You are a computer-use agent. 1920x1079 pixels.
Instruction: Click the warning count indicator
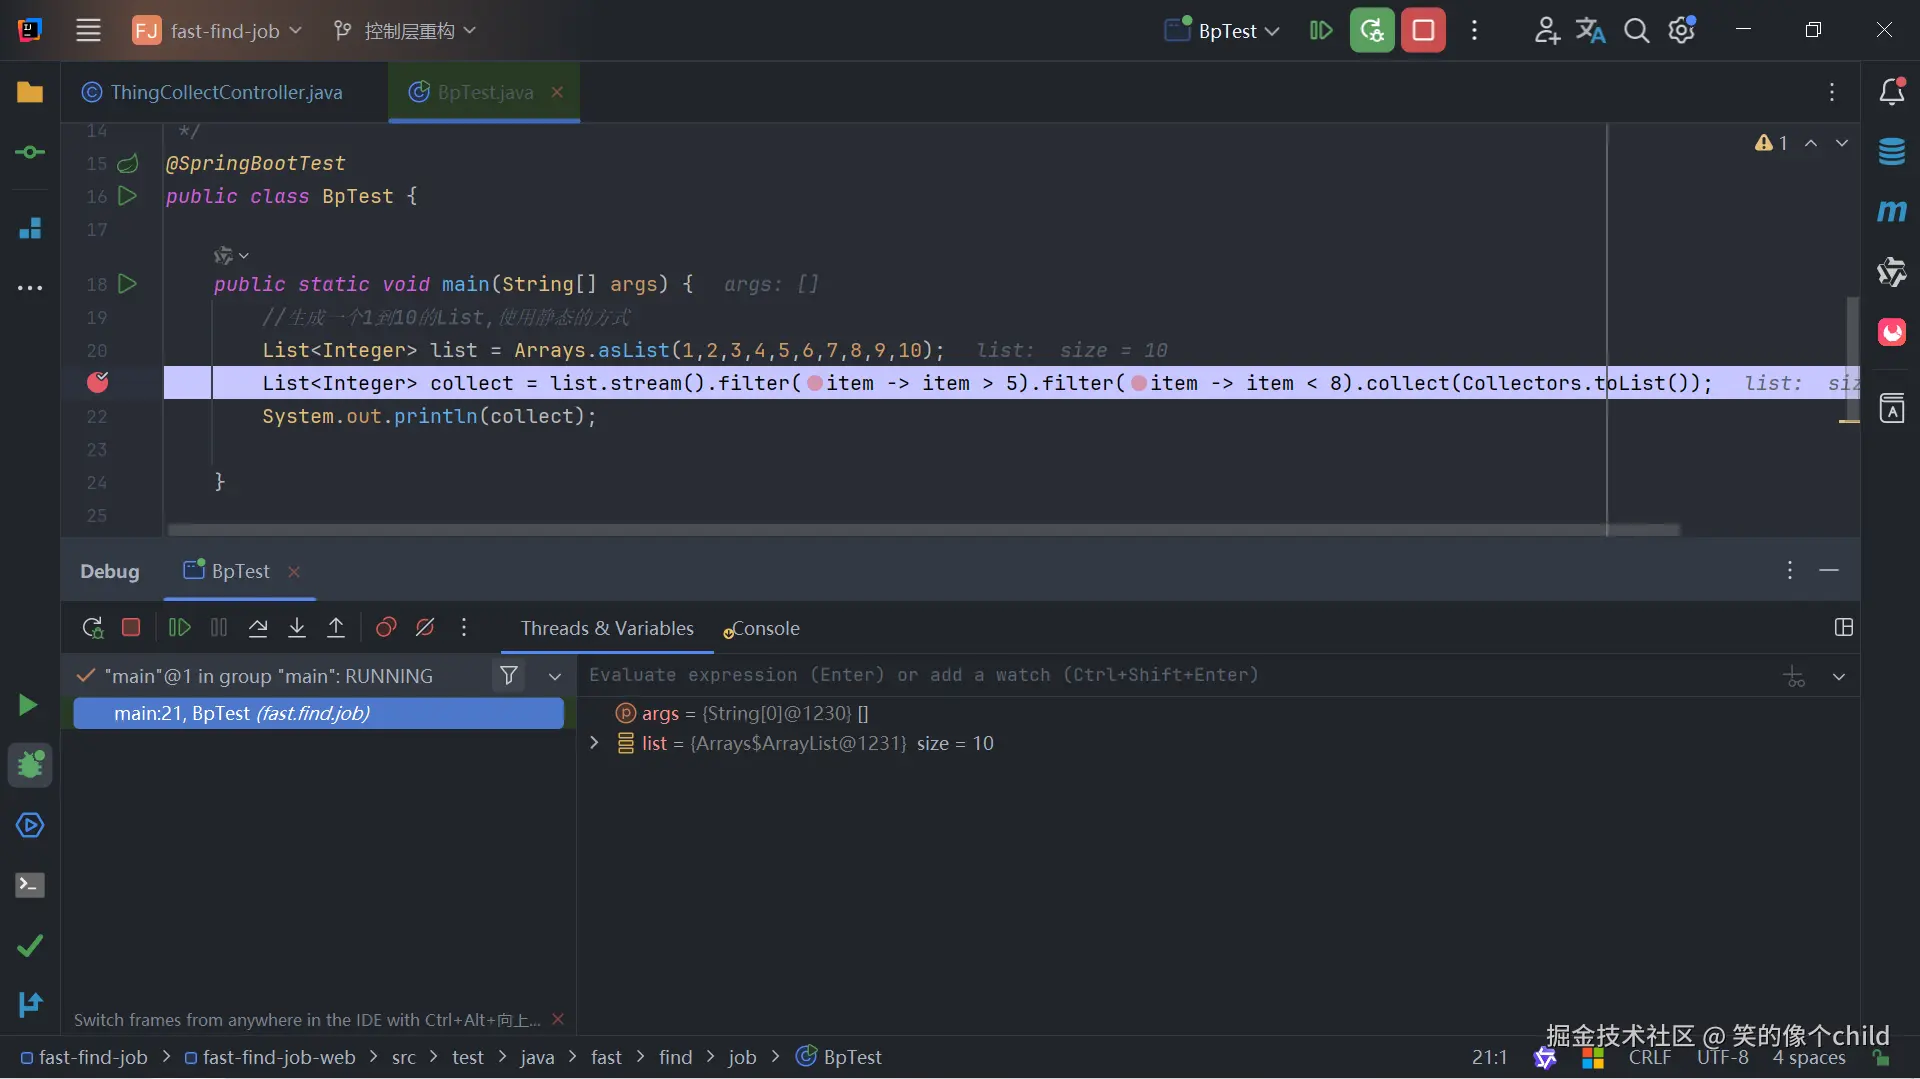tap(1771, 143)
